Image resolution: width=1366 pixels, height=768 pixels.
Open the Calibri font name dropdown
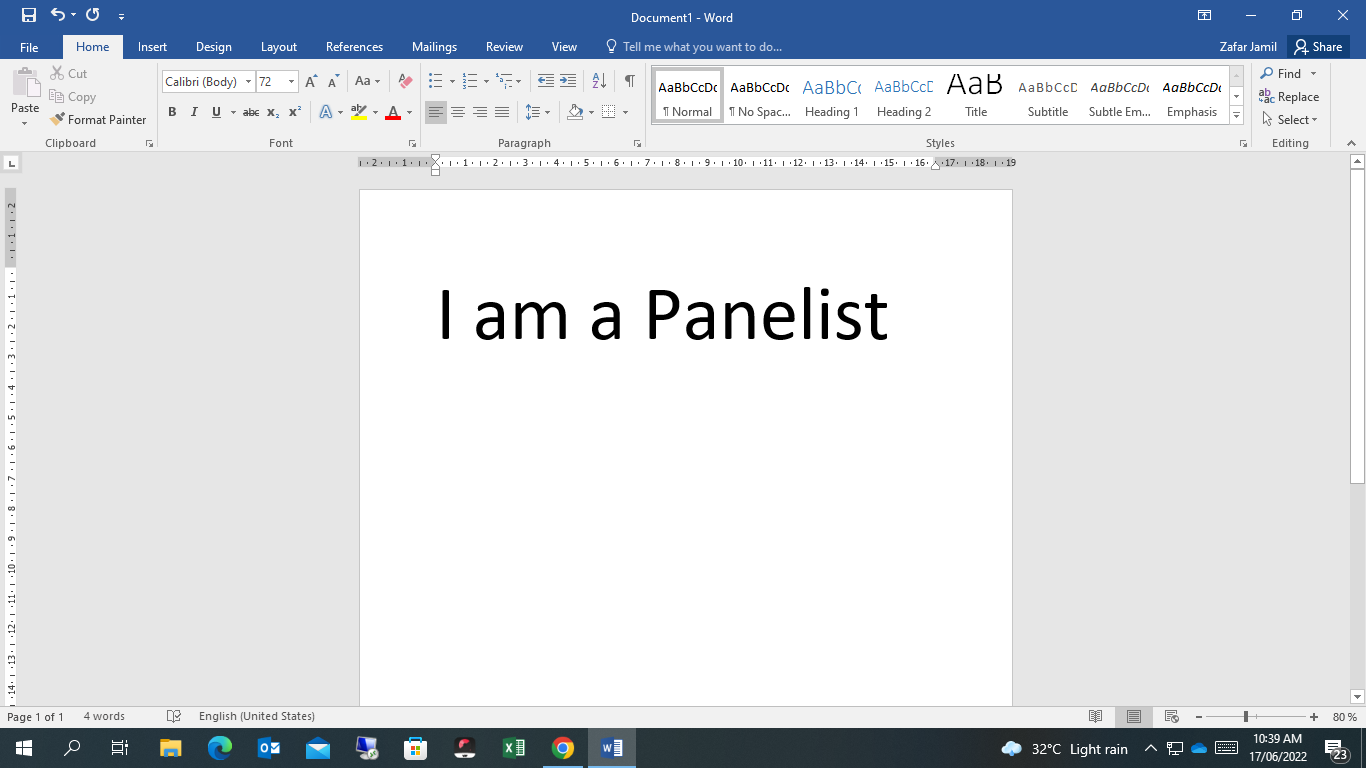(x=248, y=82)
